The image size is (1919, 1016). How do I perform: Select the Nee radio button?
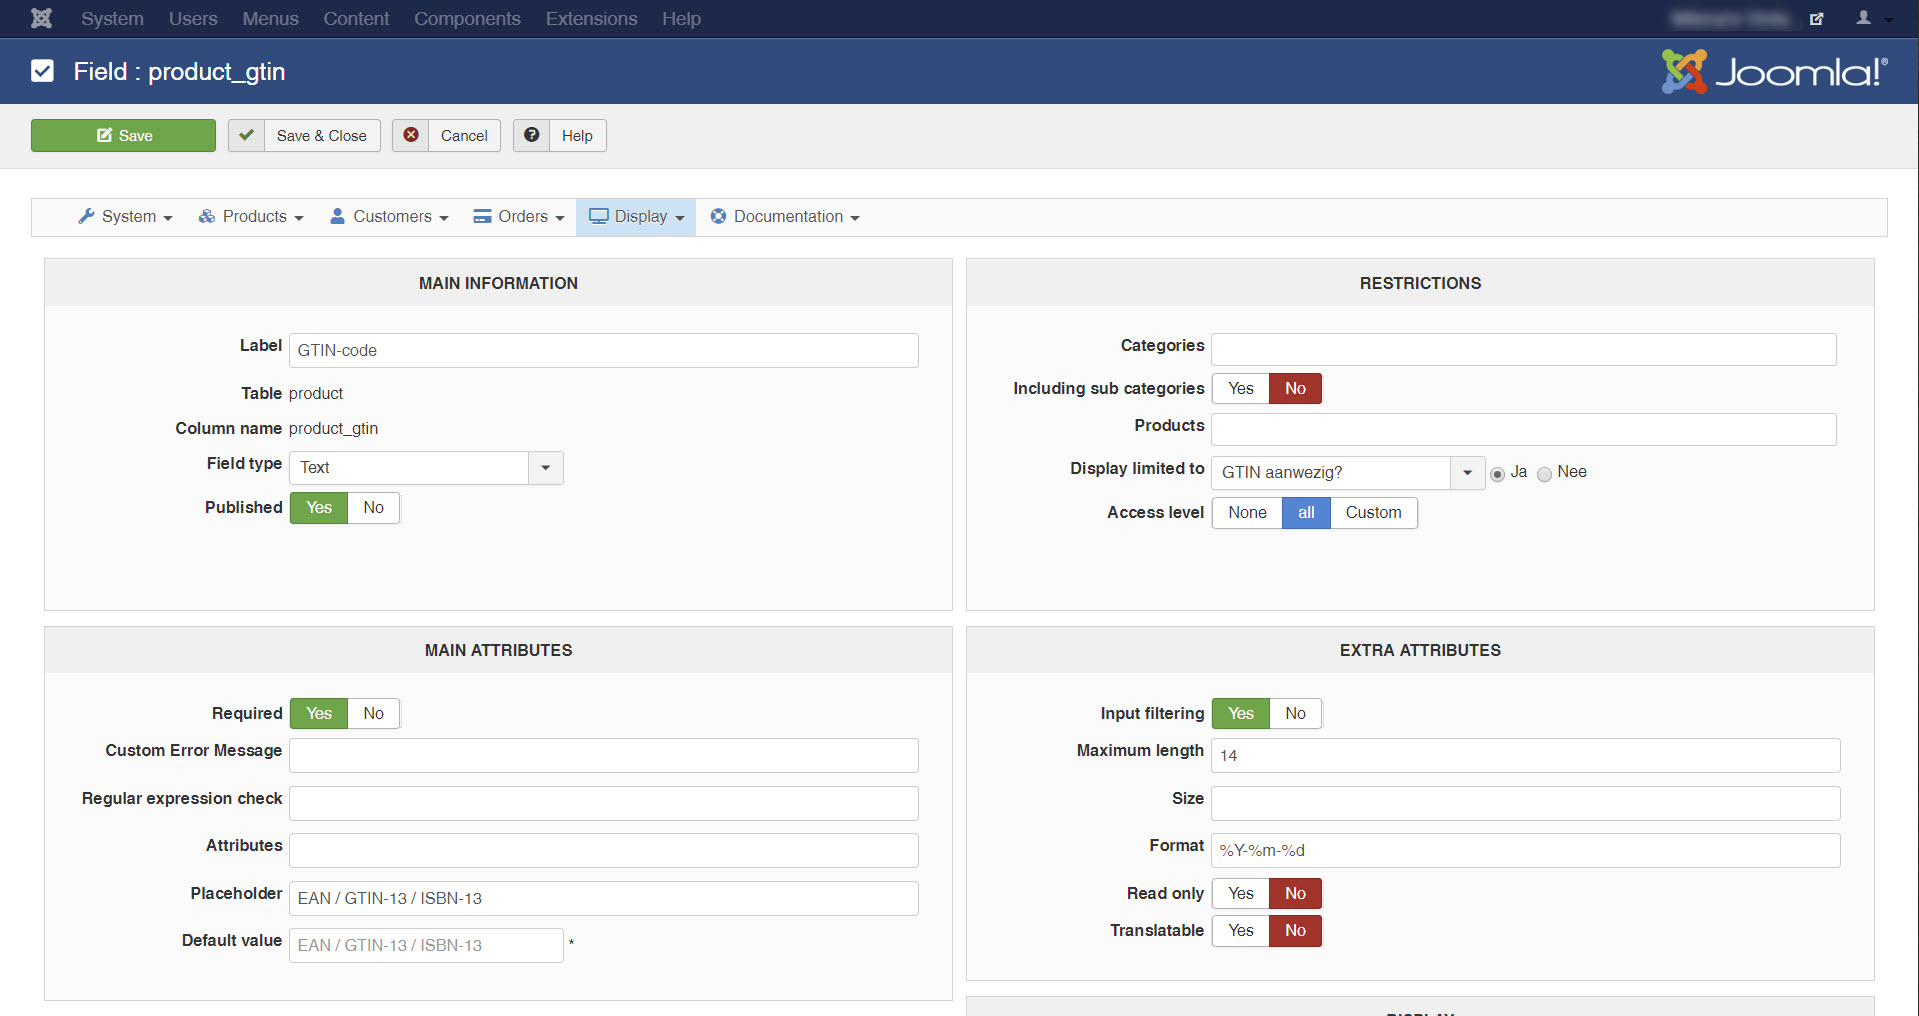click(1545, 474)
